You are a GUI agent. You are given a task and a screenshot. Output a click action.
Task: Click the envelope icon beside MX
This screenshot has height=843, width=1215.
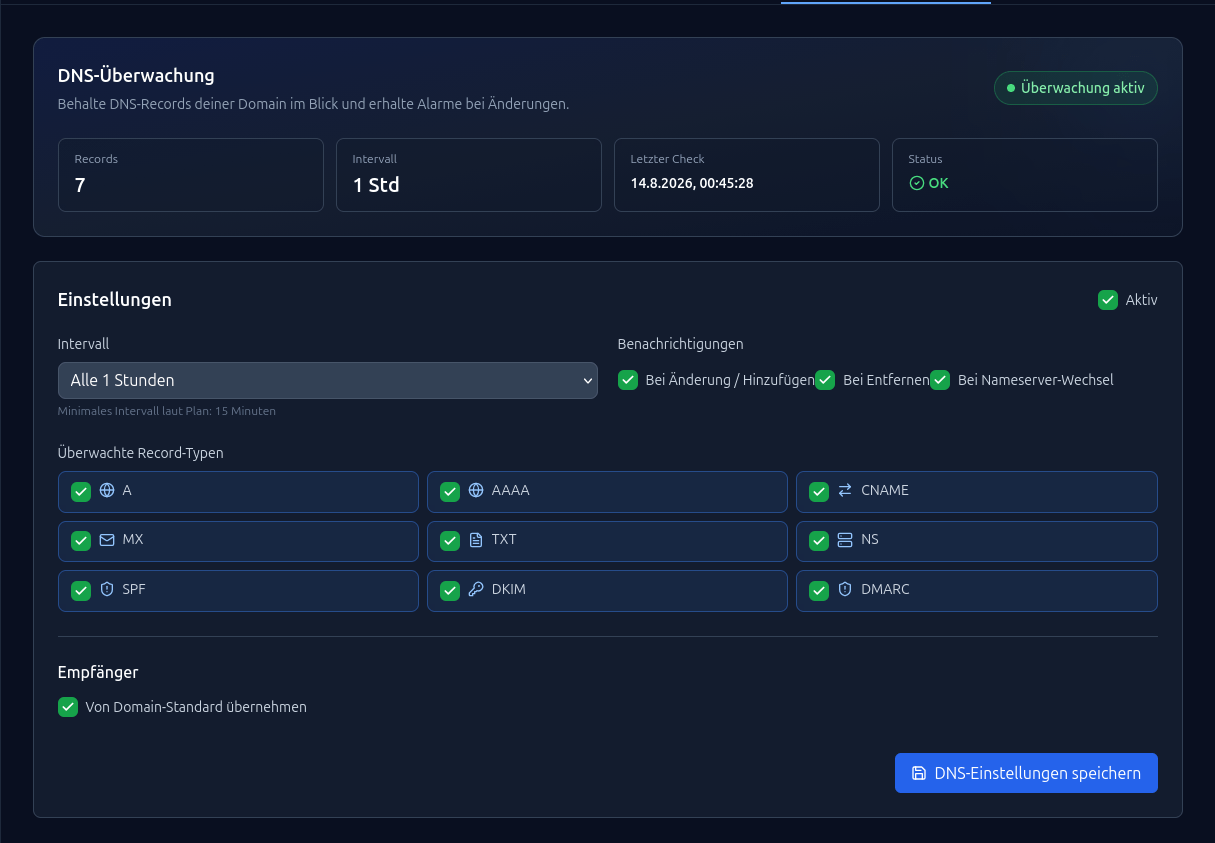[x=107, y=540]
